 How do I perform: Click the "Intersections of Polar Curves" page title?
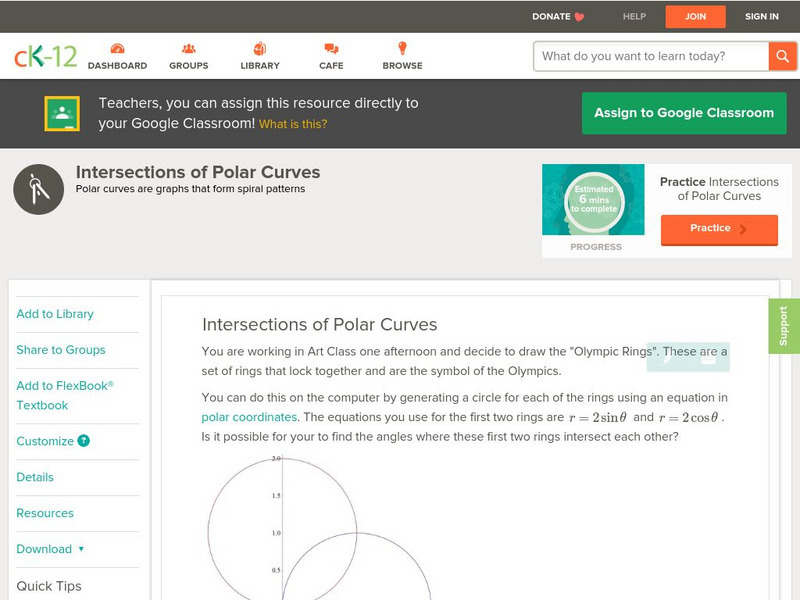point(198,172)
